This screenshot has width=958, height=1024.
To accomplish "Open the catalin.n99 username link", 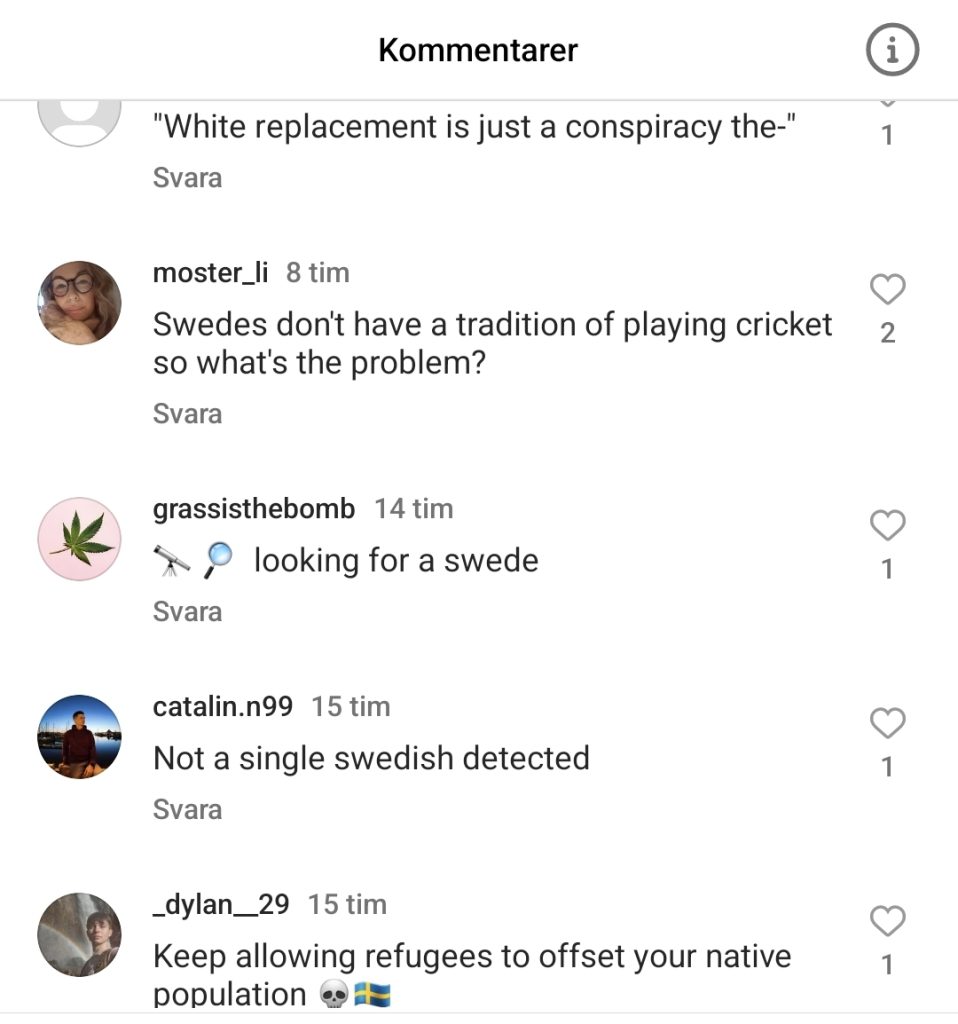I will pyautogui.click(x=222, y=707).
